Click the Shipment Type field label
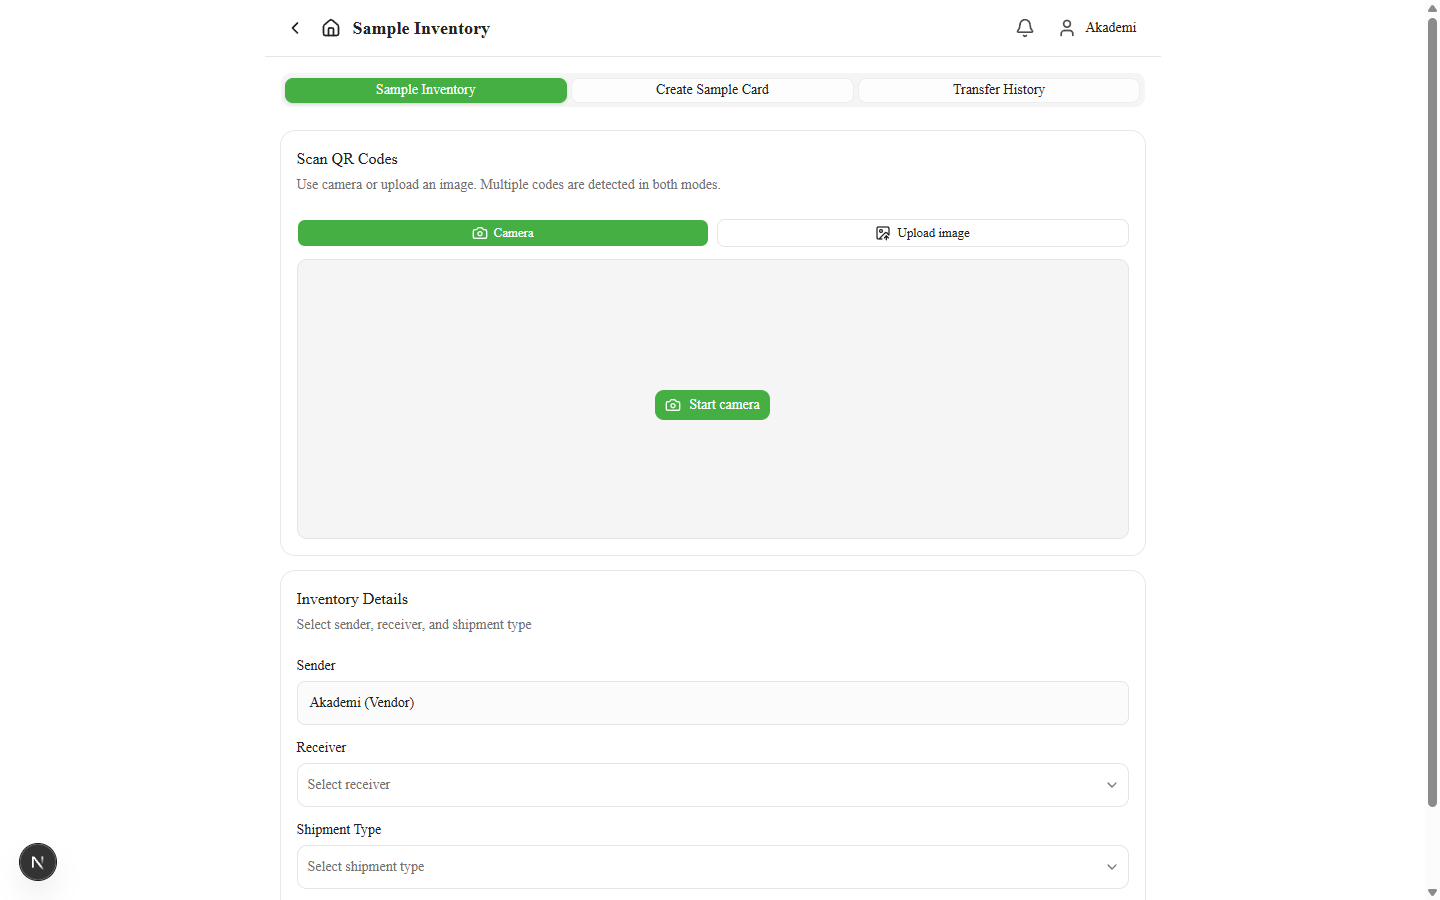The image size is (1440, 900). 339,829
